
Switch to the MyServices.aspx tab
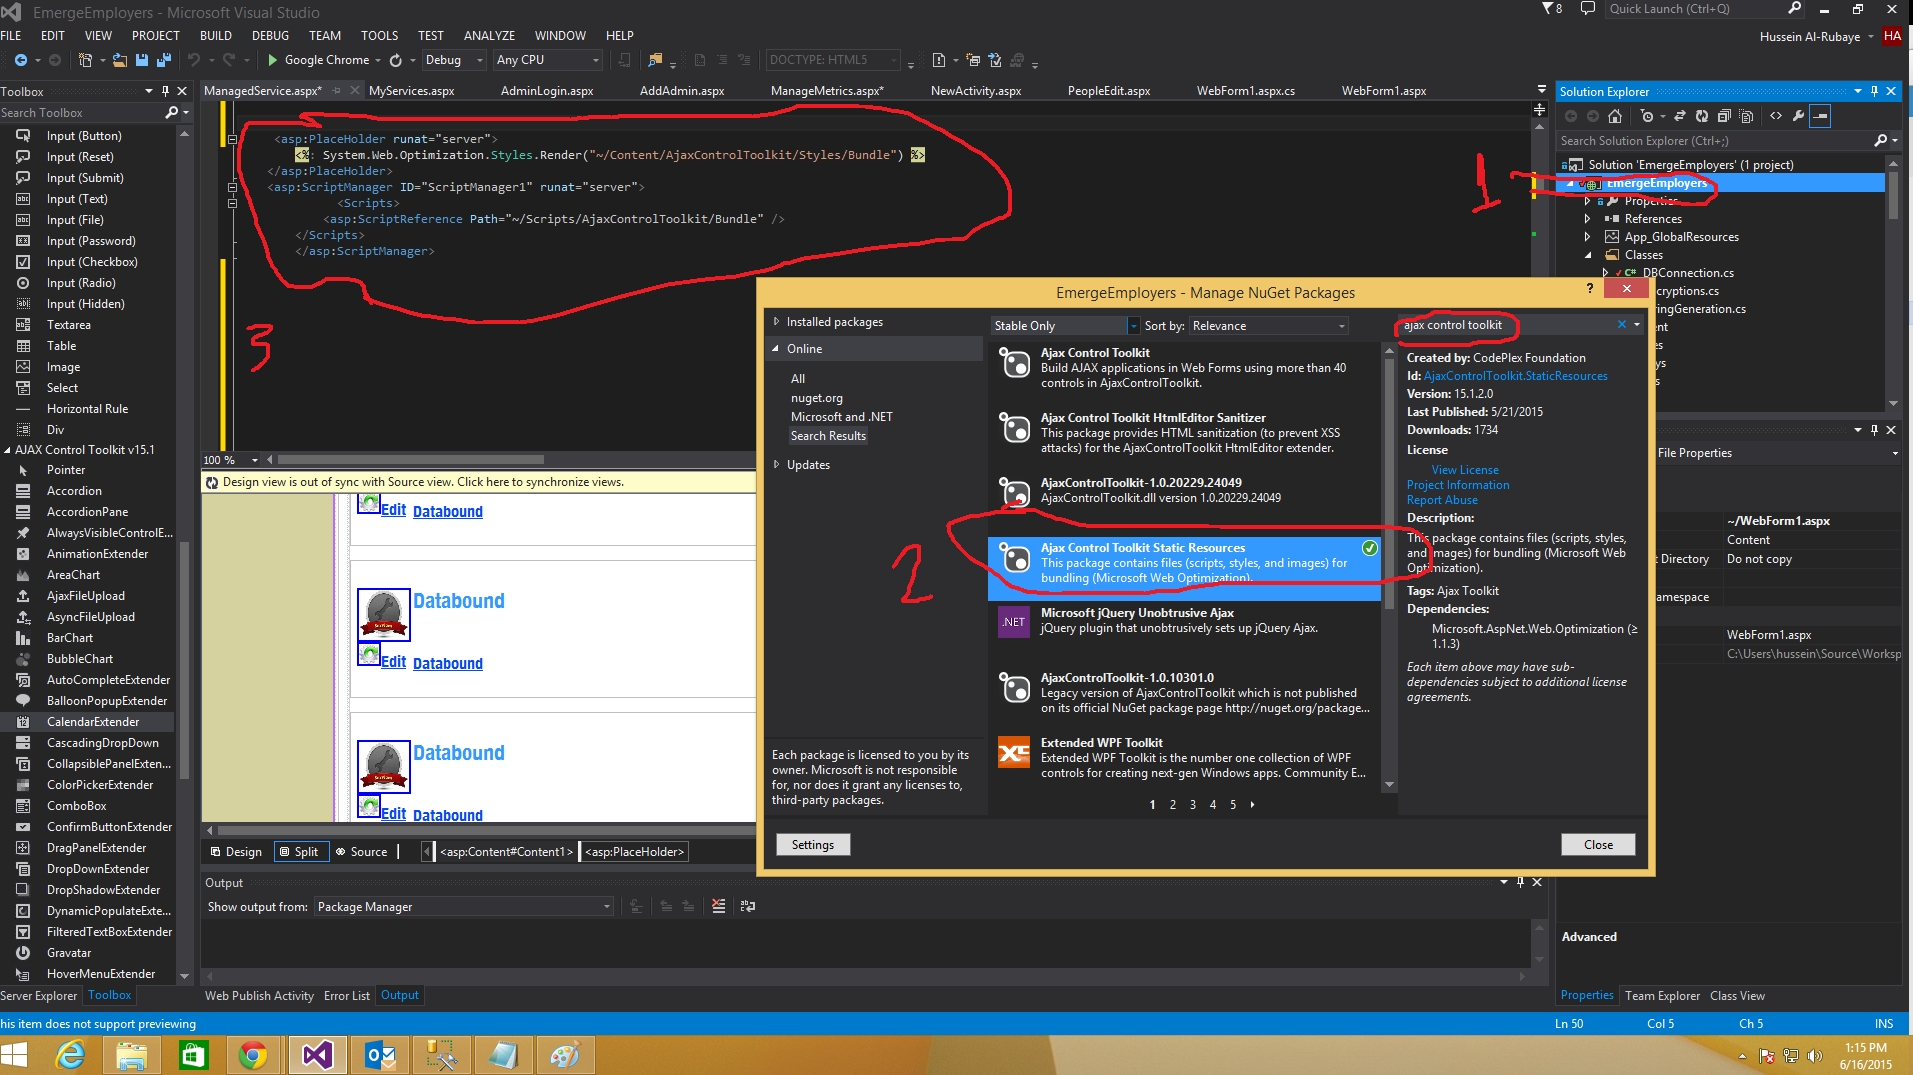[x=411, y=91]
